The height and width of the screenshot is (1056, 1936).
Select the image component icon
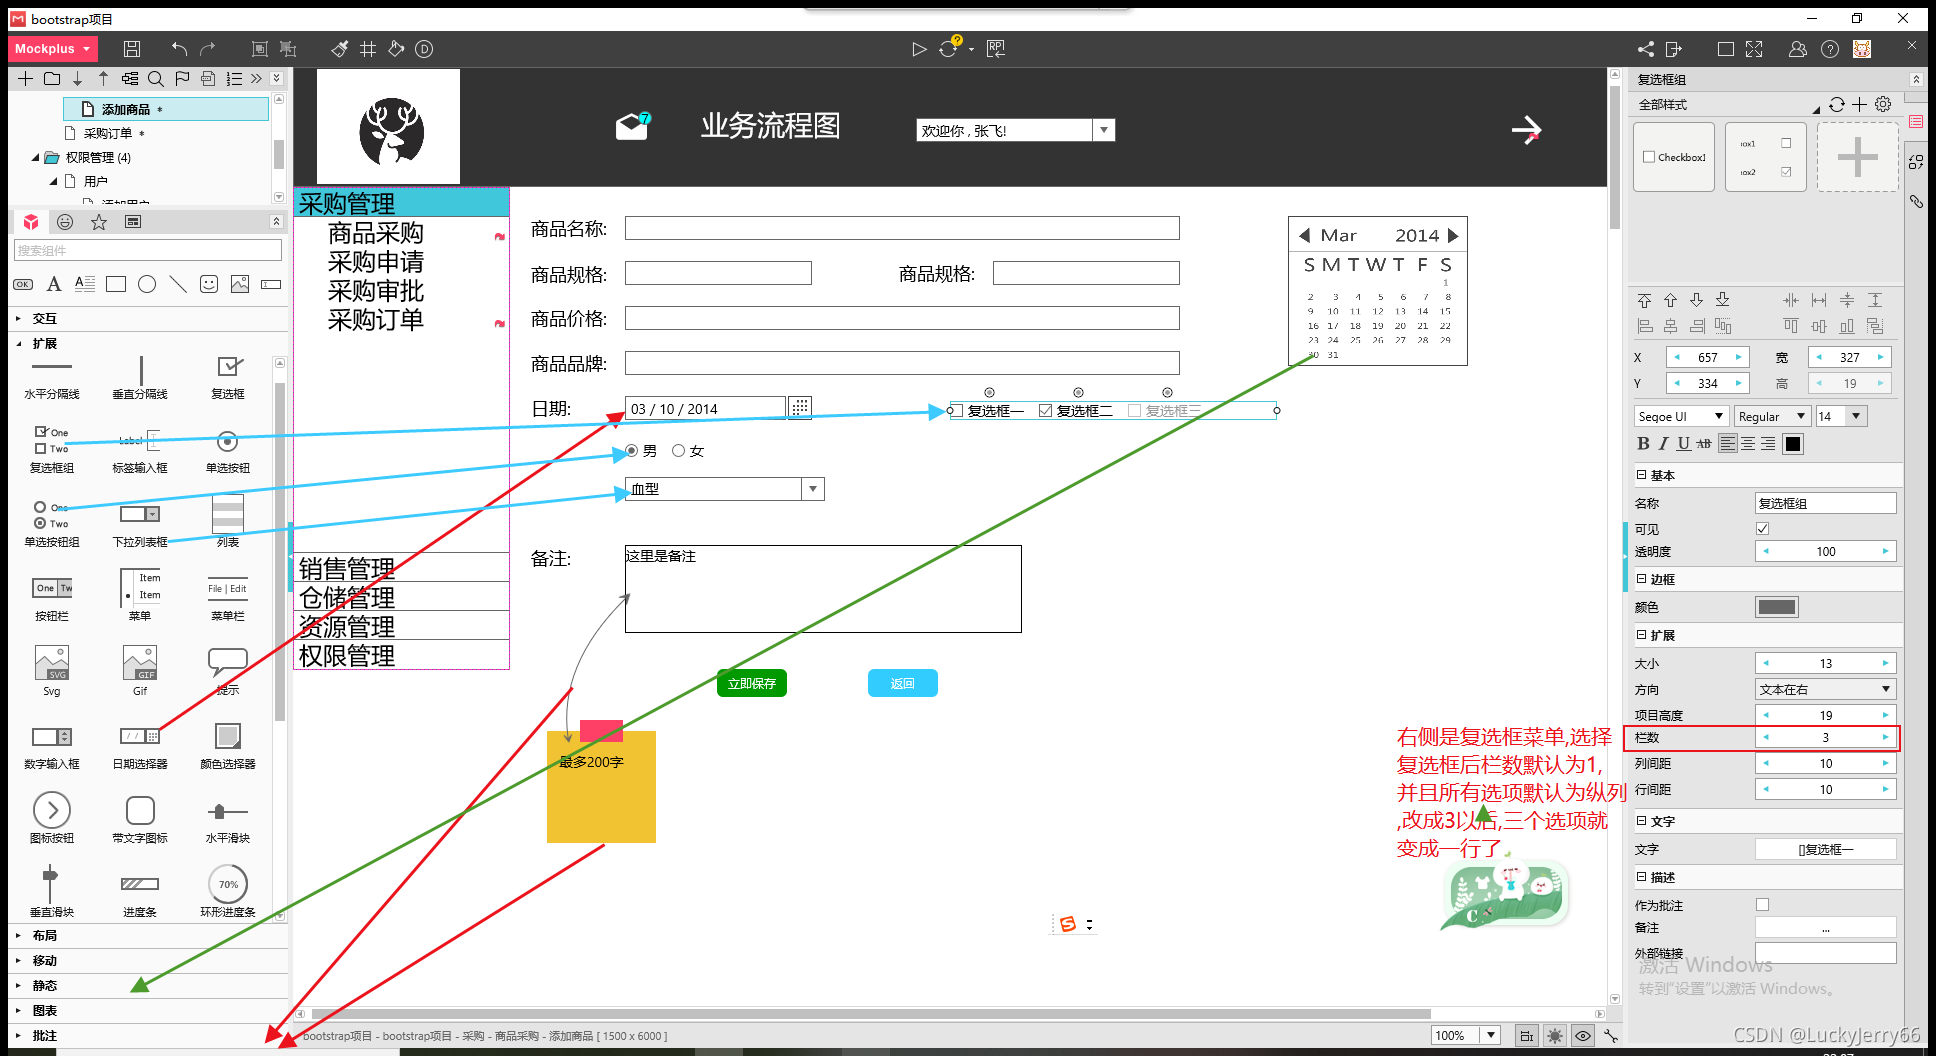[x=240, y=284]
